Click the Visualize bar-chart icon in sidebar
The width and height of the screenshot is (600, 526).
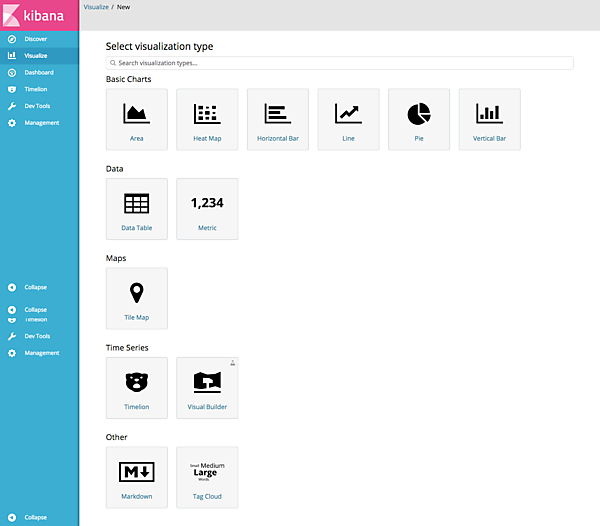coord(12,55)
